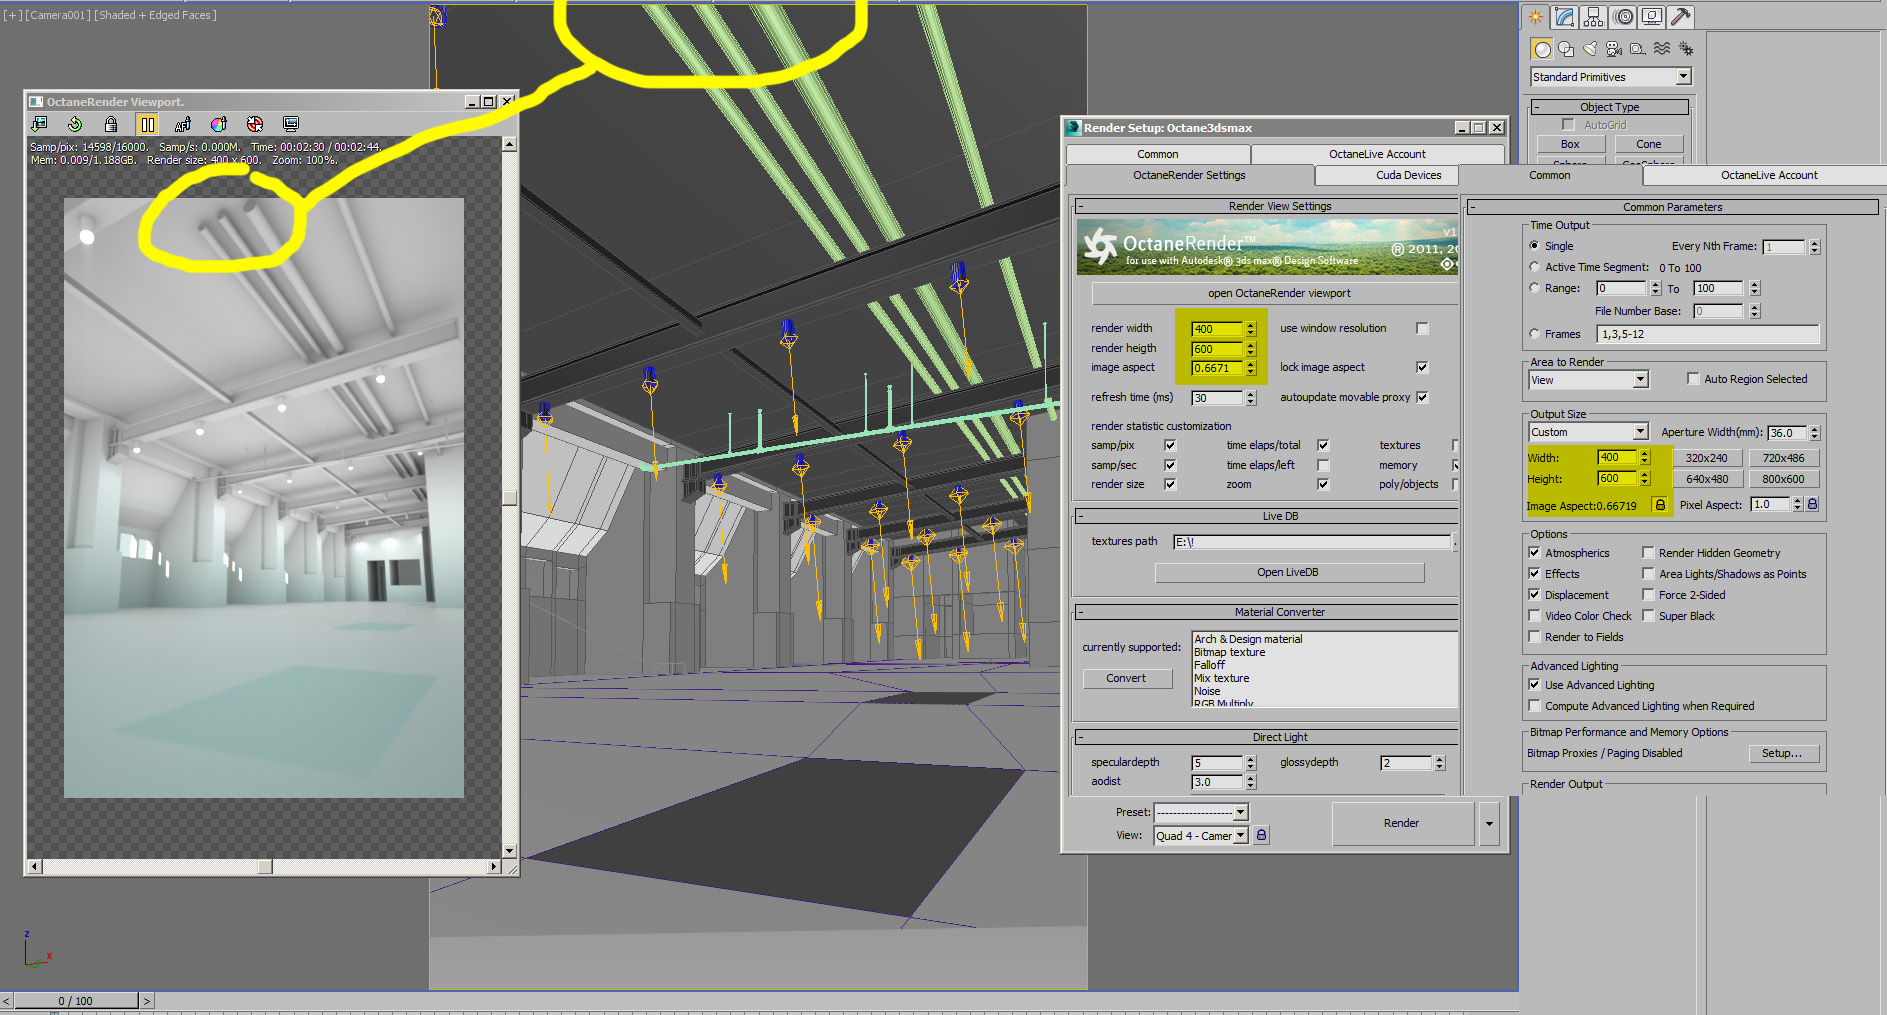Screen dimensions: 1887x1015
Task: Select the Helpers category icon
Action: point(1638,49)
